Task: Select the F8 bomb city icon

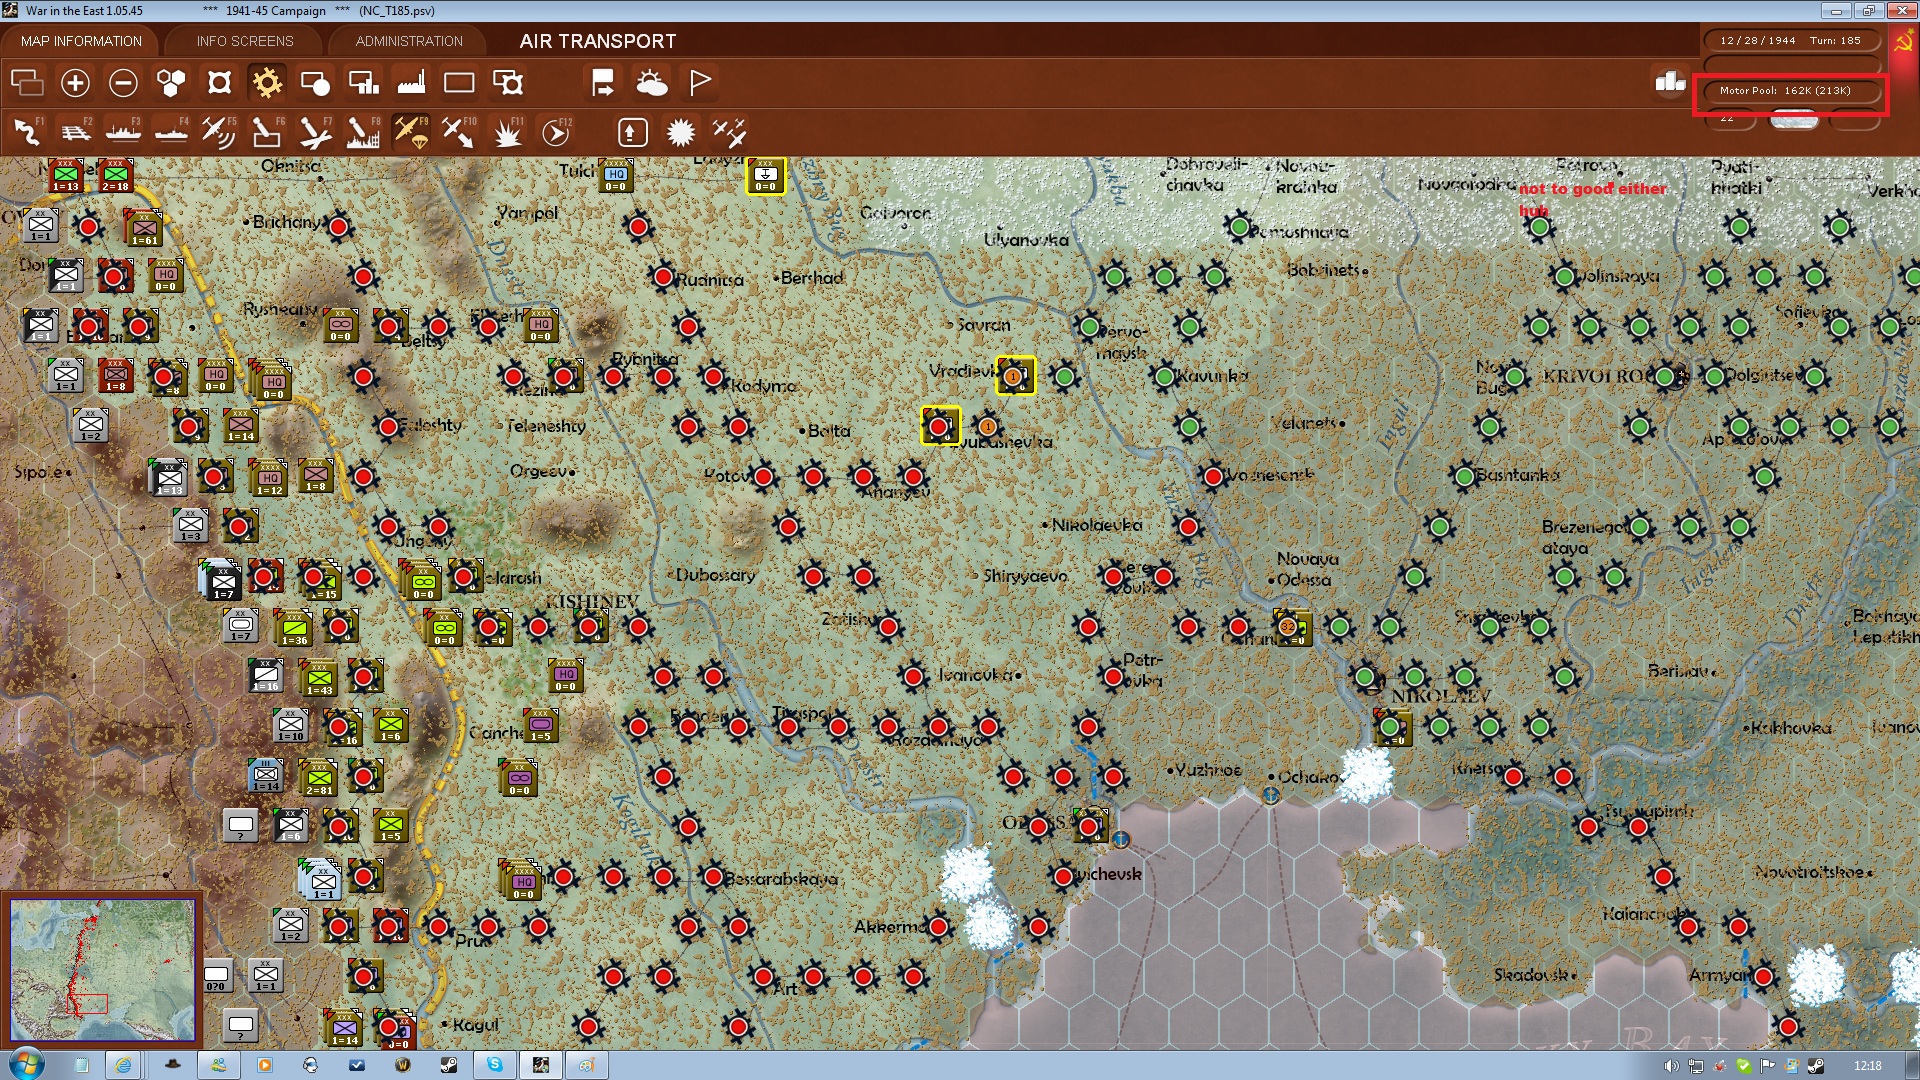Action: click(363, 132)
